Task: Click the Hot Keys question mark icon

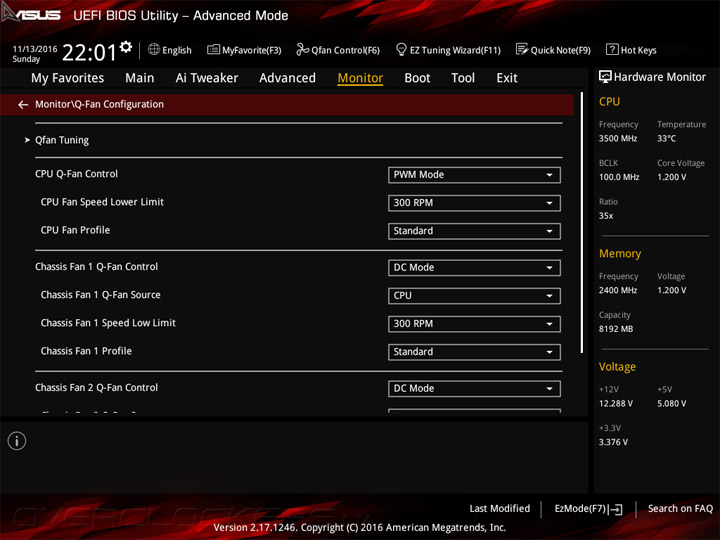Action: pos(612,49)
